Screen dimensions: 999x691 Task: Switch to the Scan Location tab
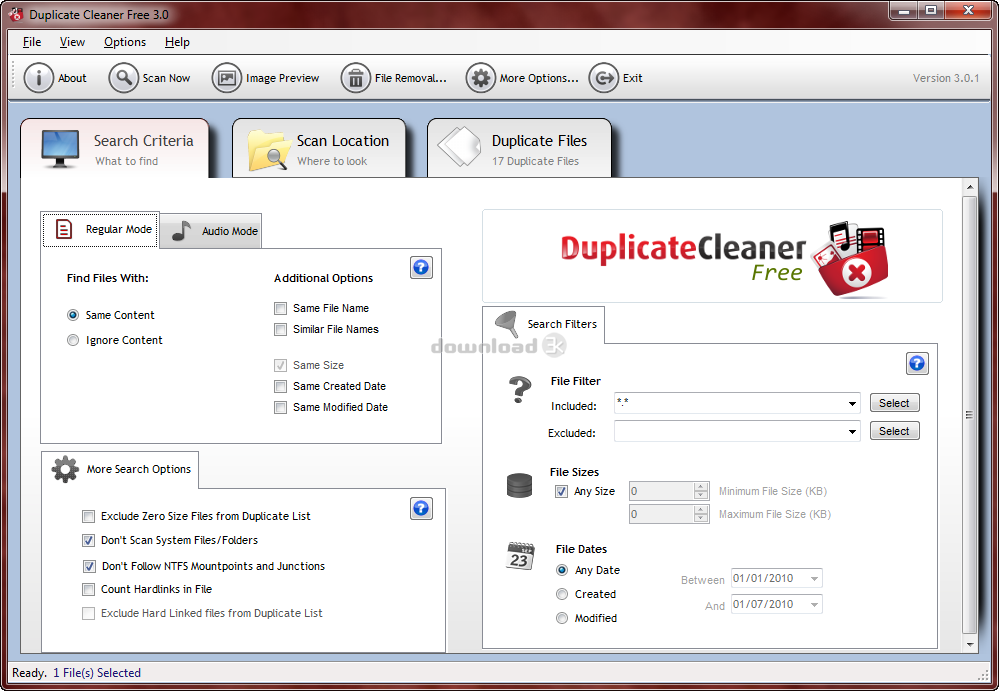point(319,148)
